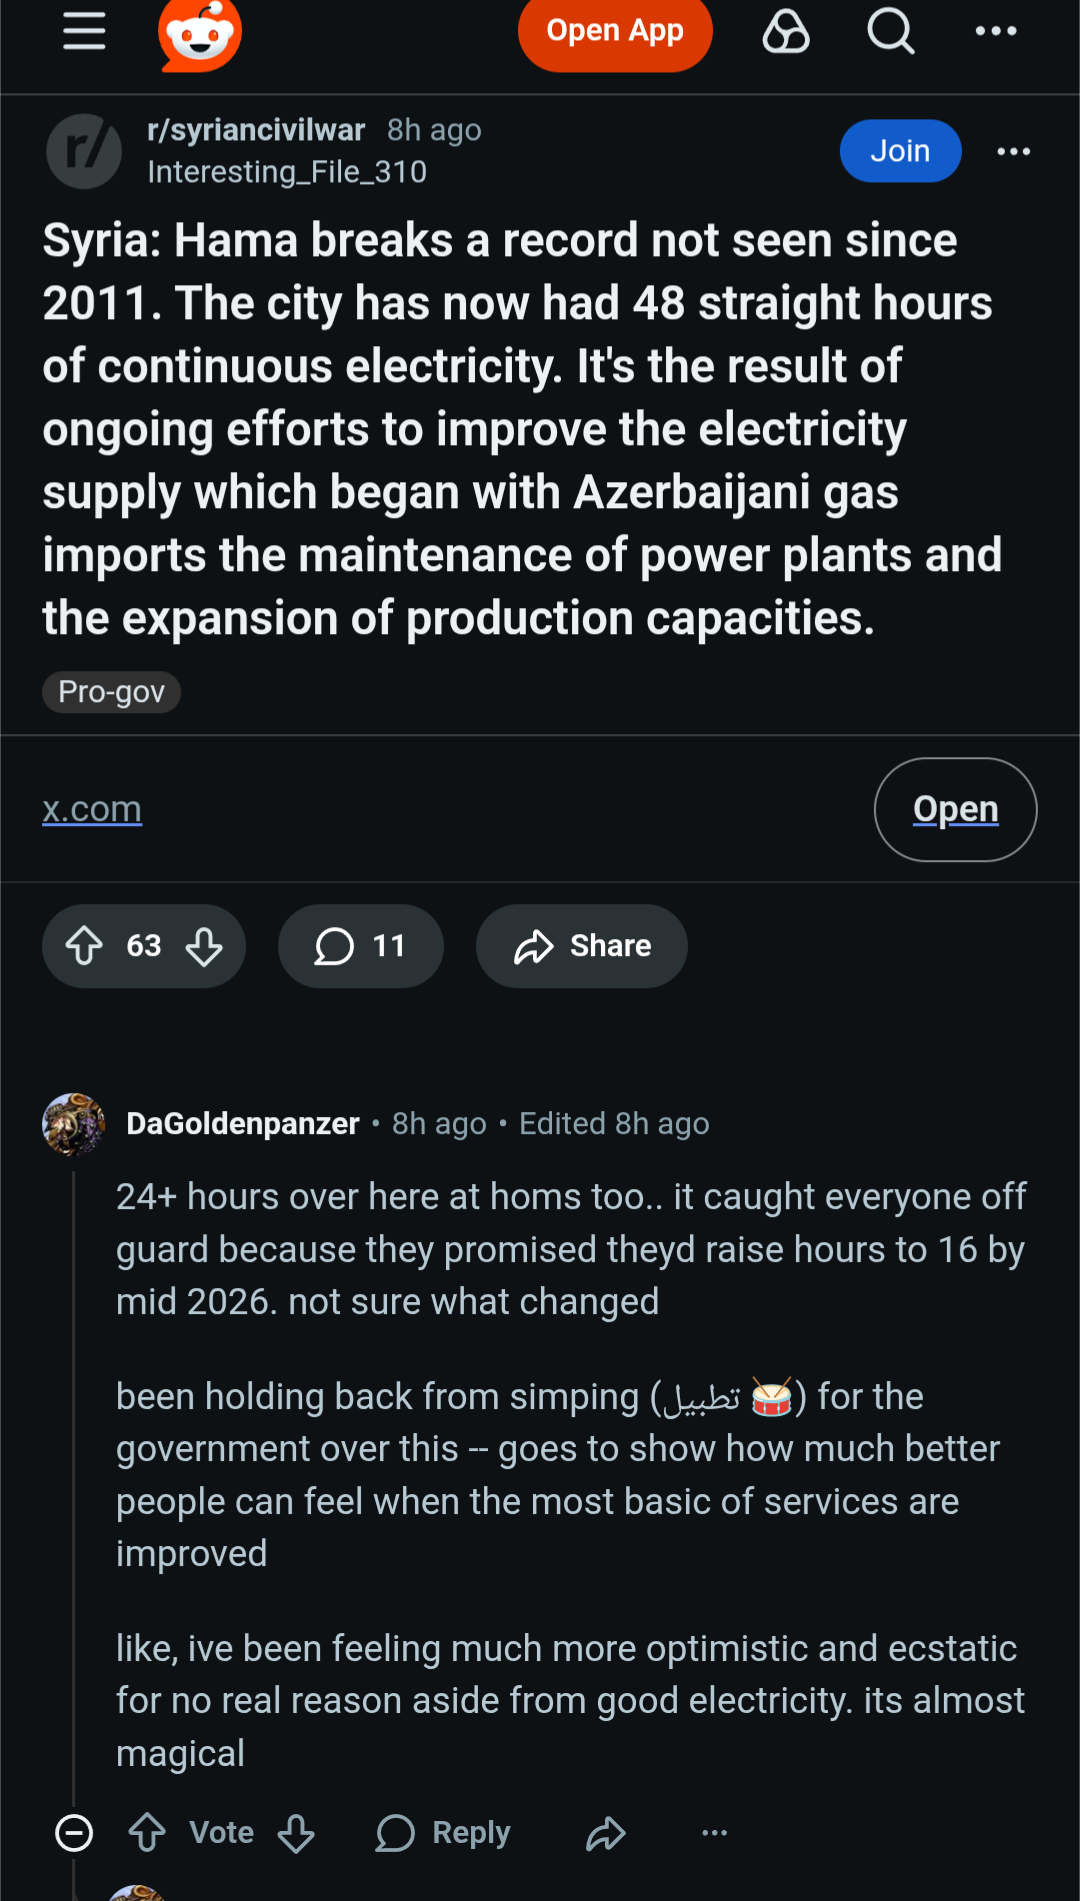Tap DaGoldenpanzer's avatar thumbnail

74,1124
